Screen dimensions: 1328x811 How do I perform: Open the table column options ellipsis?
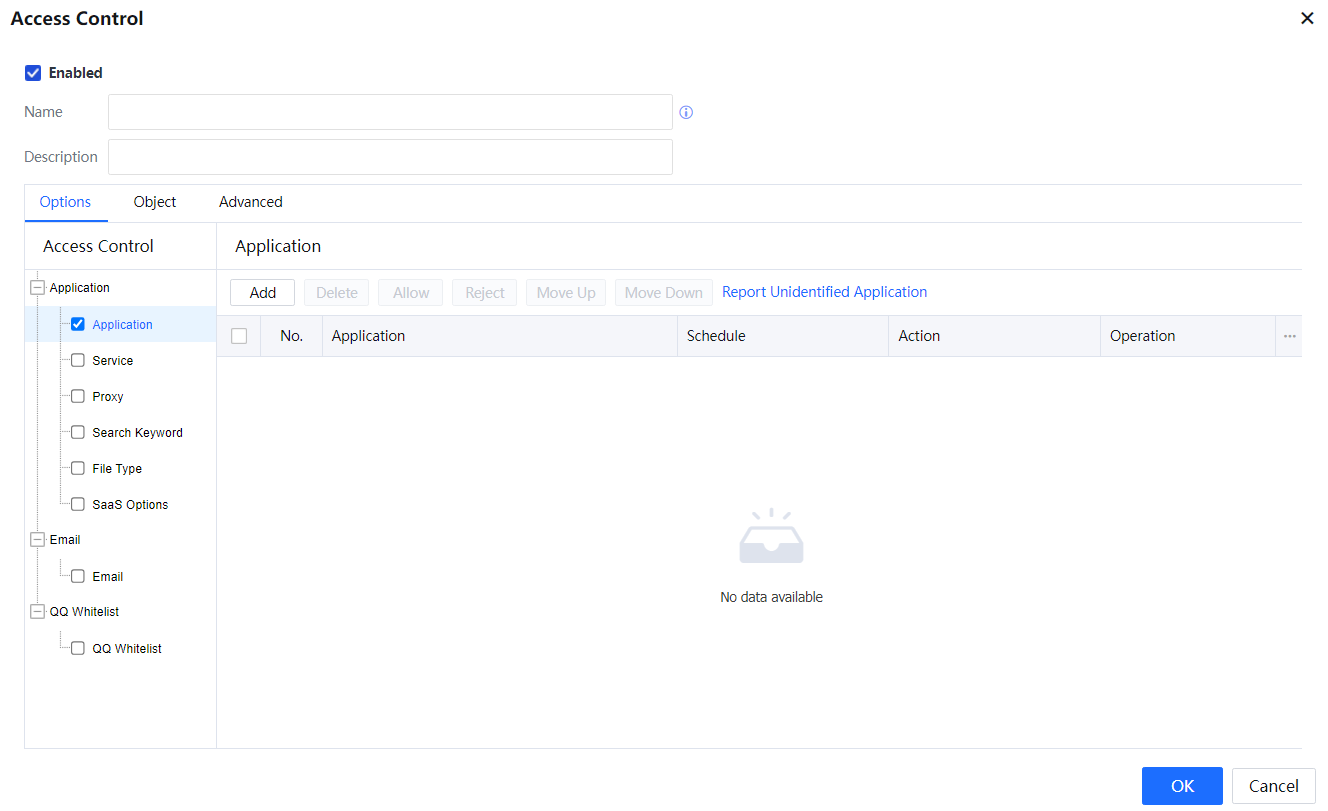point(1289,337)
